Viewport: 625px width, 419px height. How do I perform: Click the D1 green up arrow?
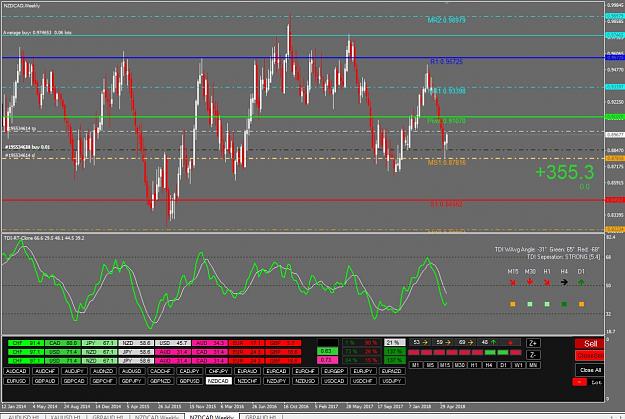(581, 282)
